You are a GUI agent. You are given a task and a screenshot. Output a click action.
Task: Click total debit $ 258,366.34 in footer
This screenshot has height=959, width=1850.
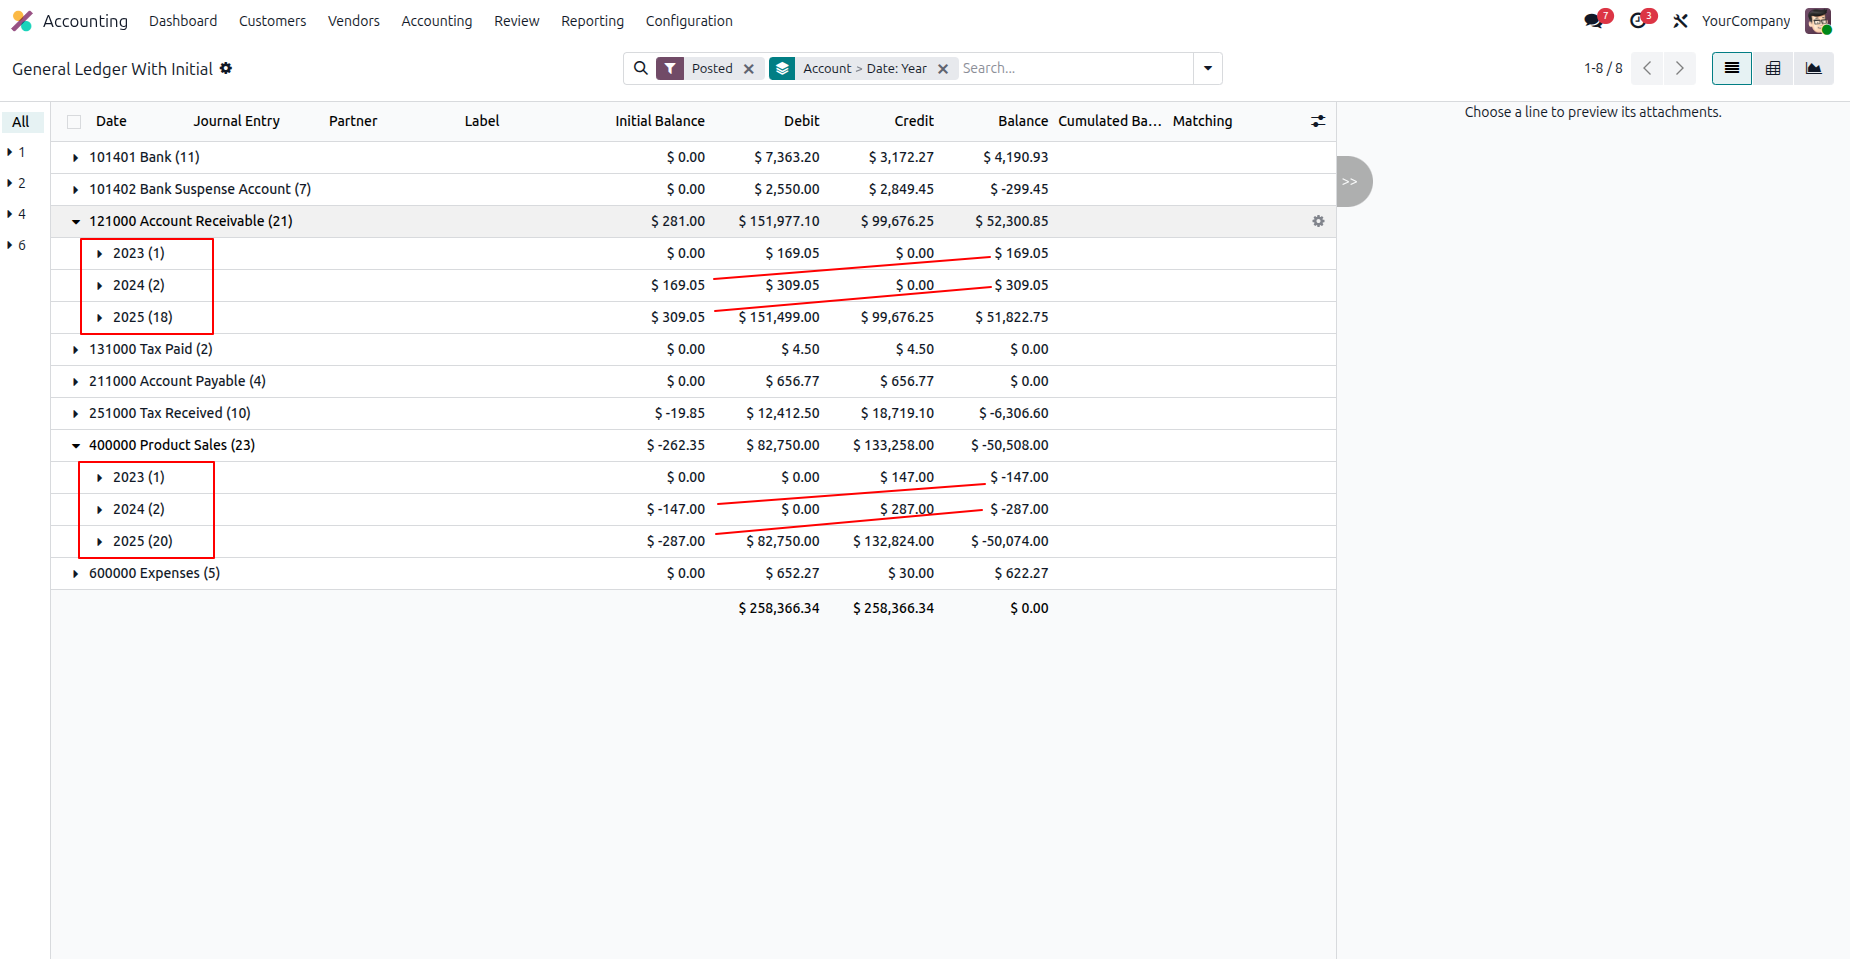779,608
